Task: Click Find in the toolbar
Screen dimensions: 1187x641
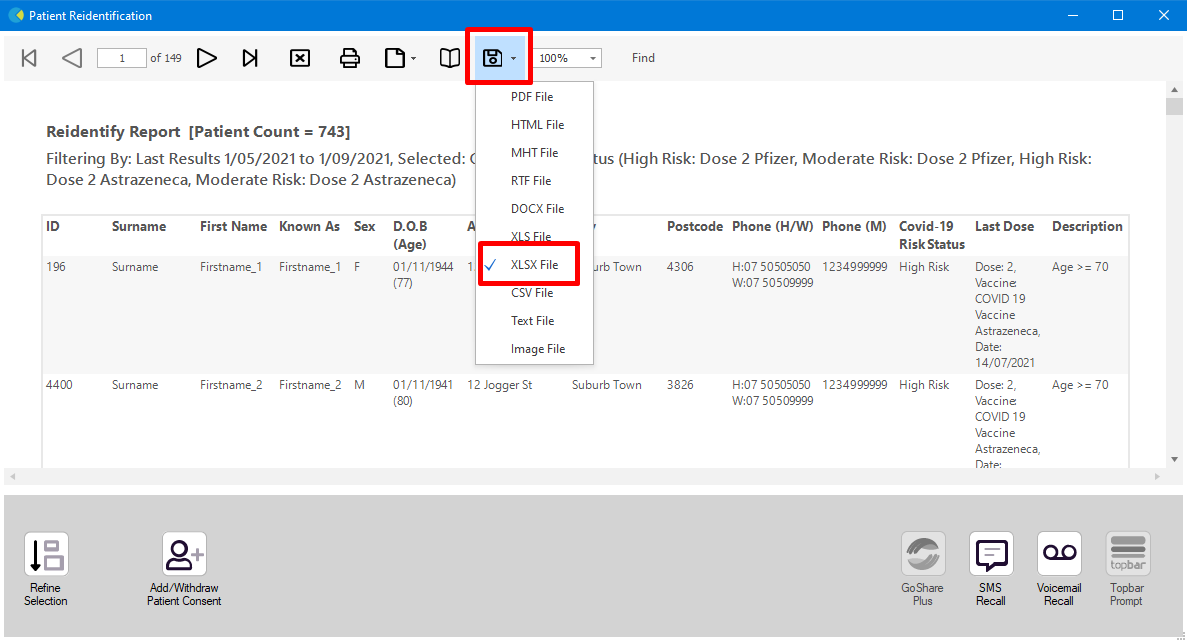Action: tap(643, 58)
